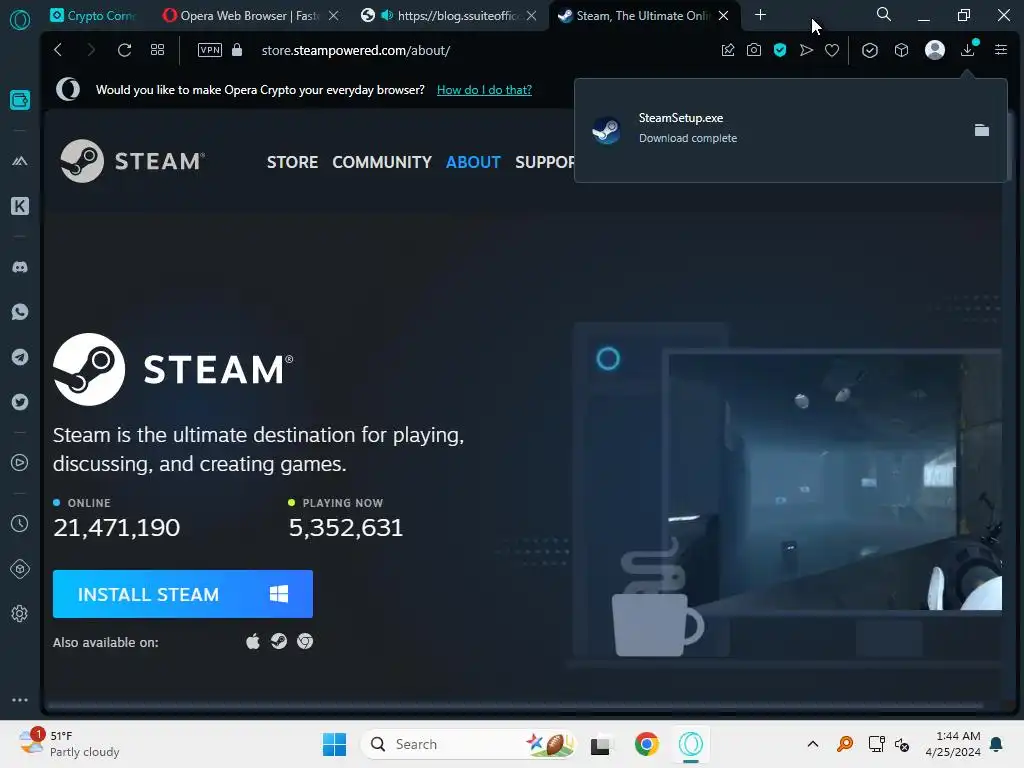Image resolution: width=1024 pixels, height=768 pixels.
Task: Open the ad blocker shield icon
Action: tap(780, 50)
